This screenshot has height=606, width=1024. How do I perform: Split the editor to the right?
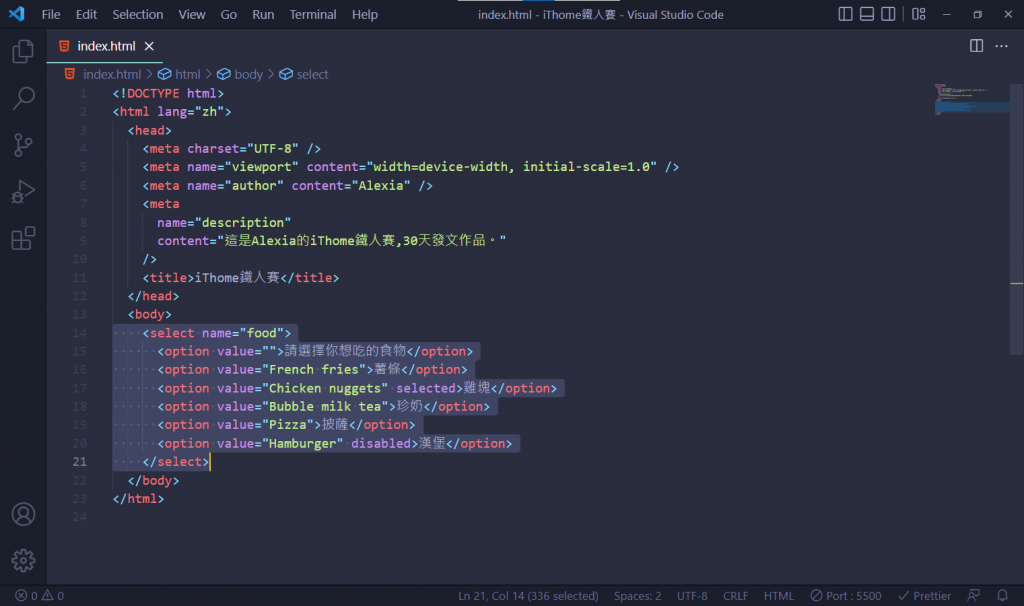pos(976,46)
